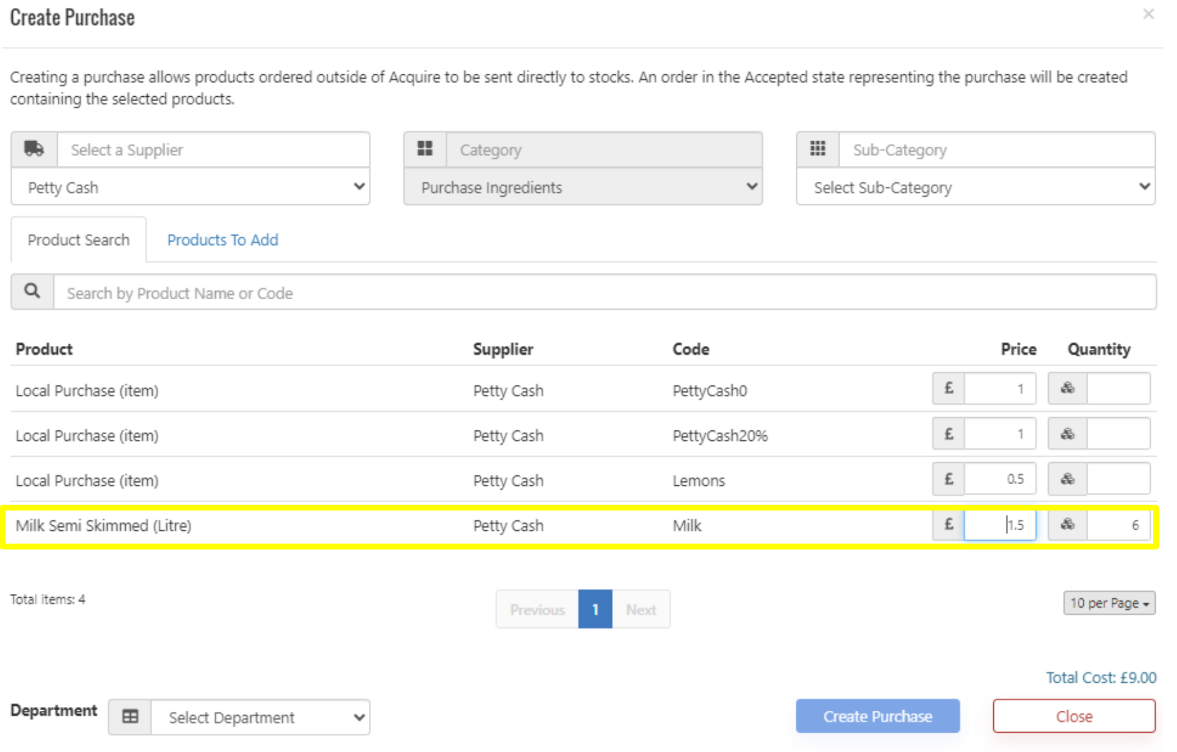Click the table icon beside Select Department
Screen dimensions: 1177x752
130,717
